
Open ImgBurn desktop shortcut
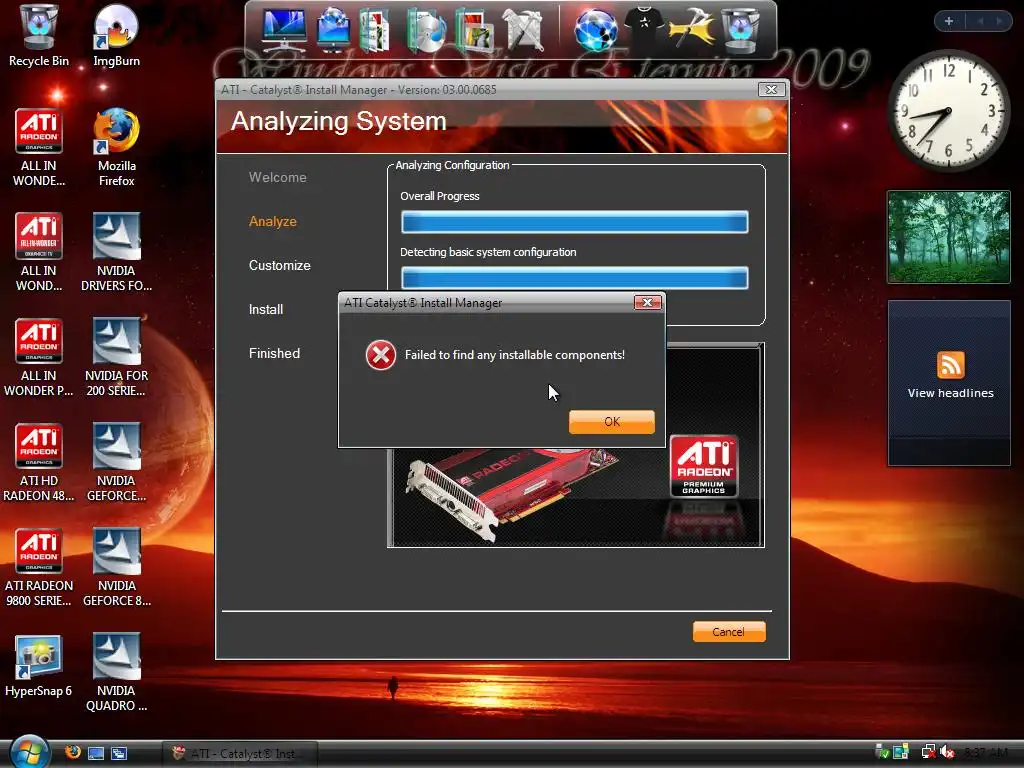click(116, 36)
